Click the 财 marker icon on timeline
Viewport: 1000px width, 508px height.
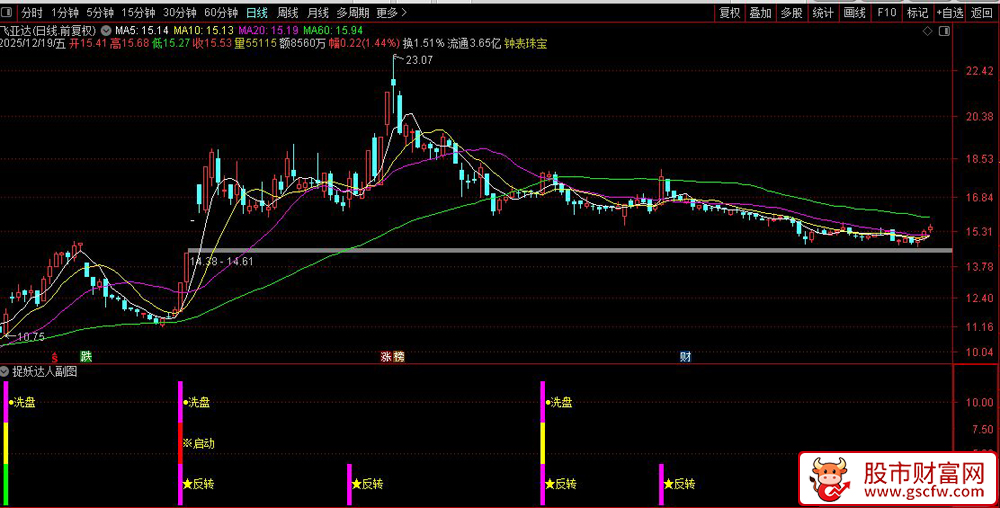(685, 356)
